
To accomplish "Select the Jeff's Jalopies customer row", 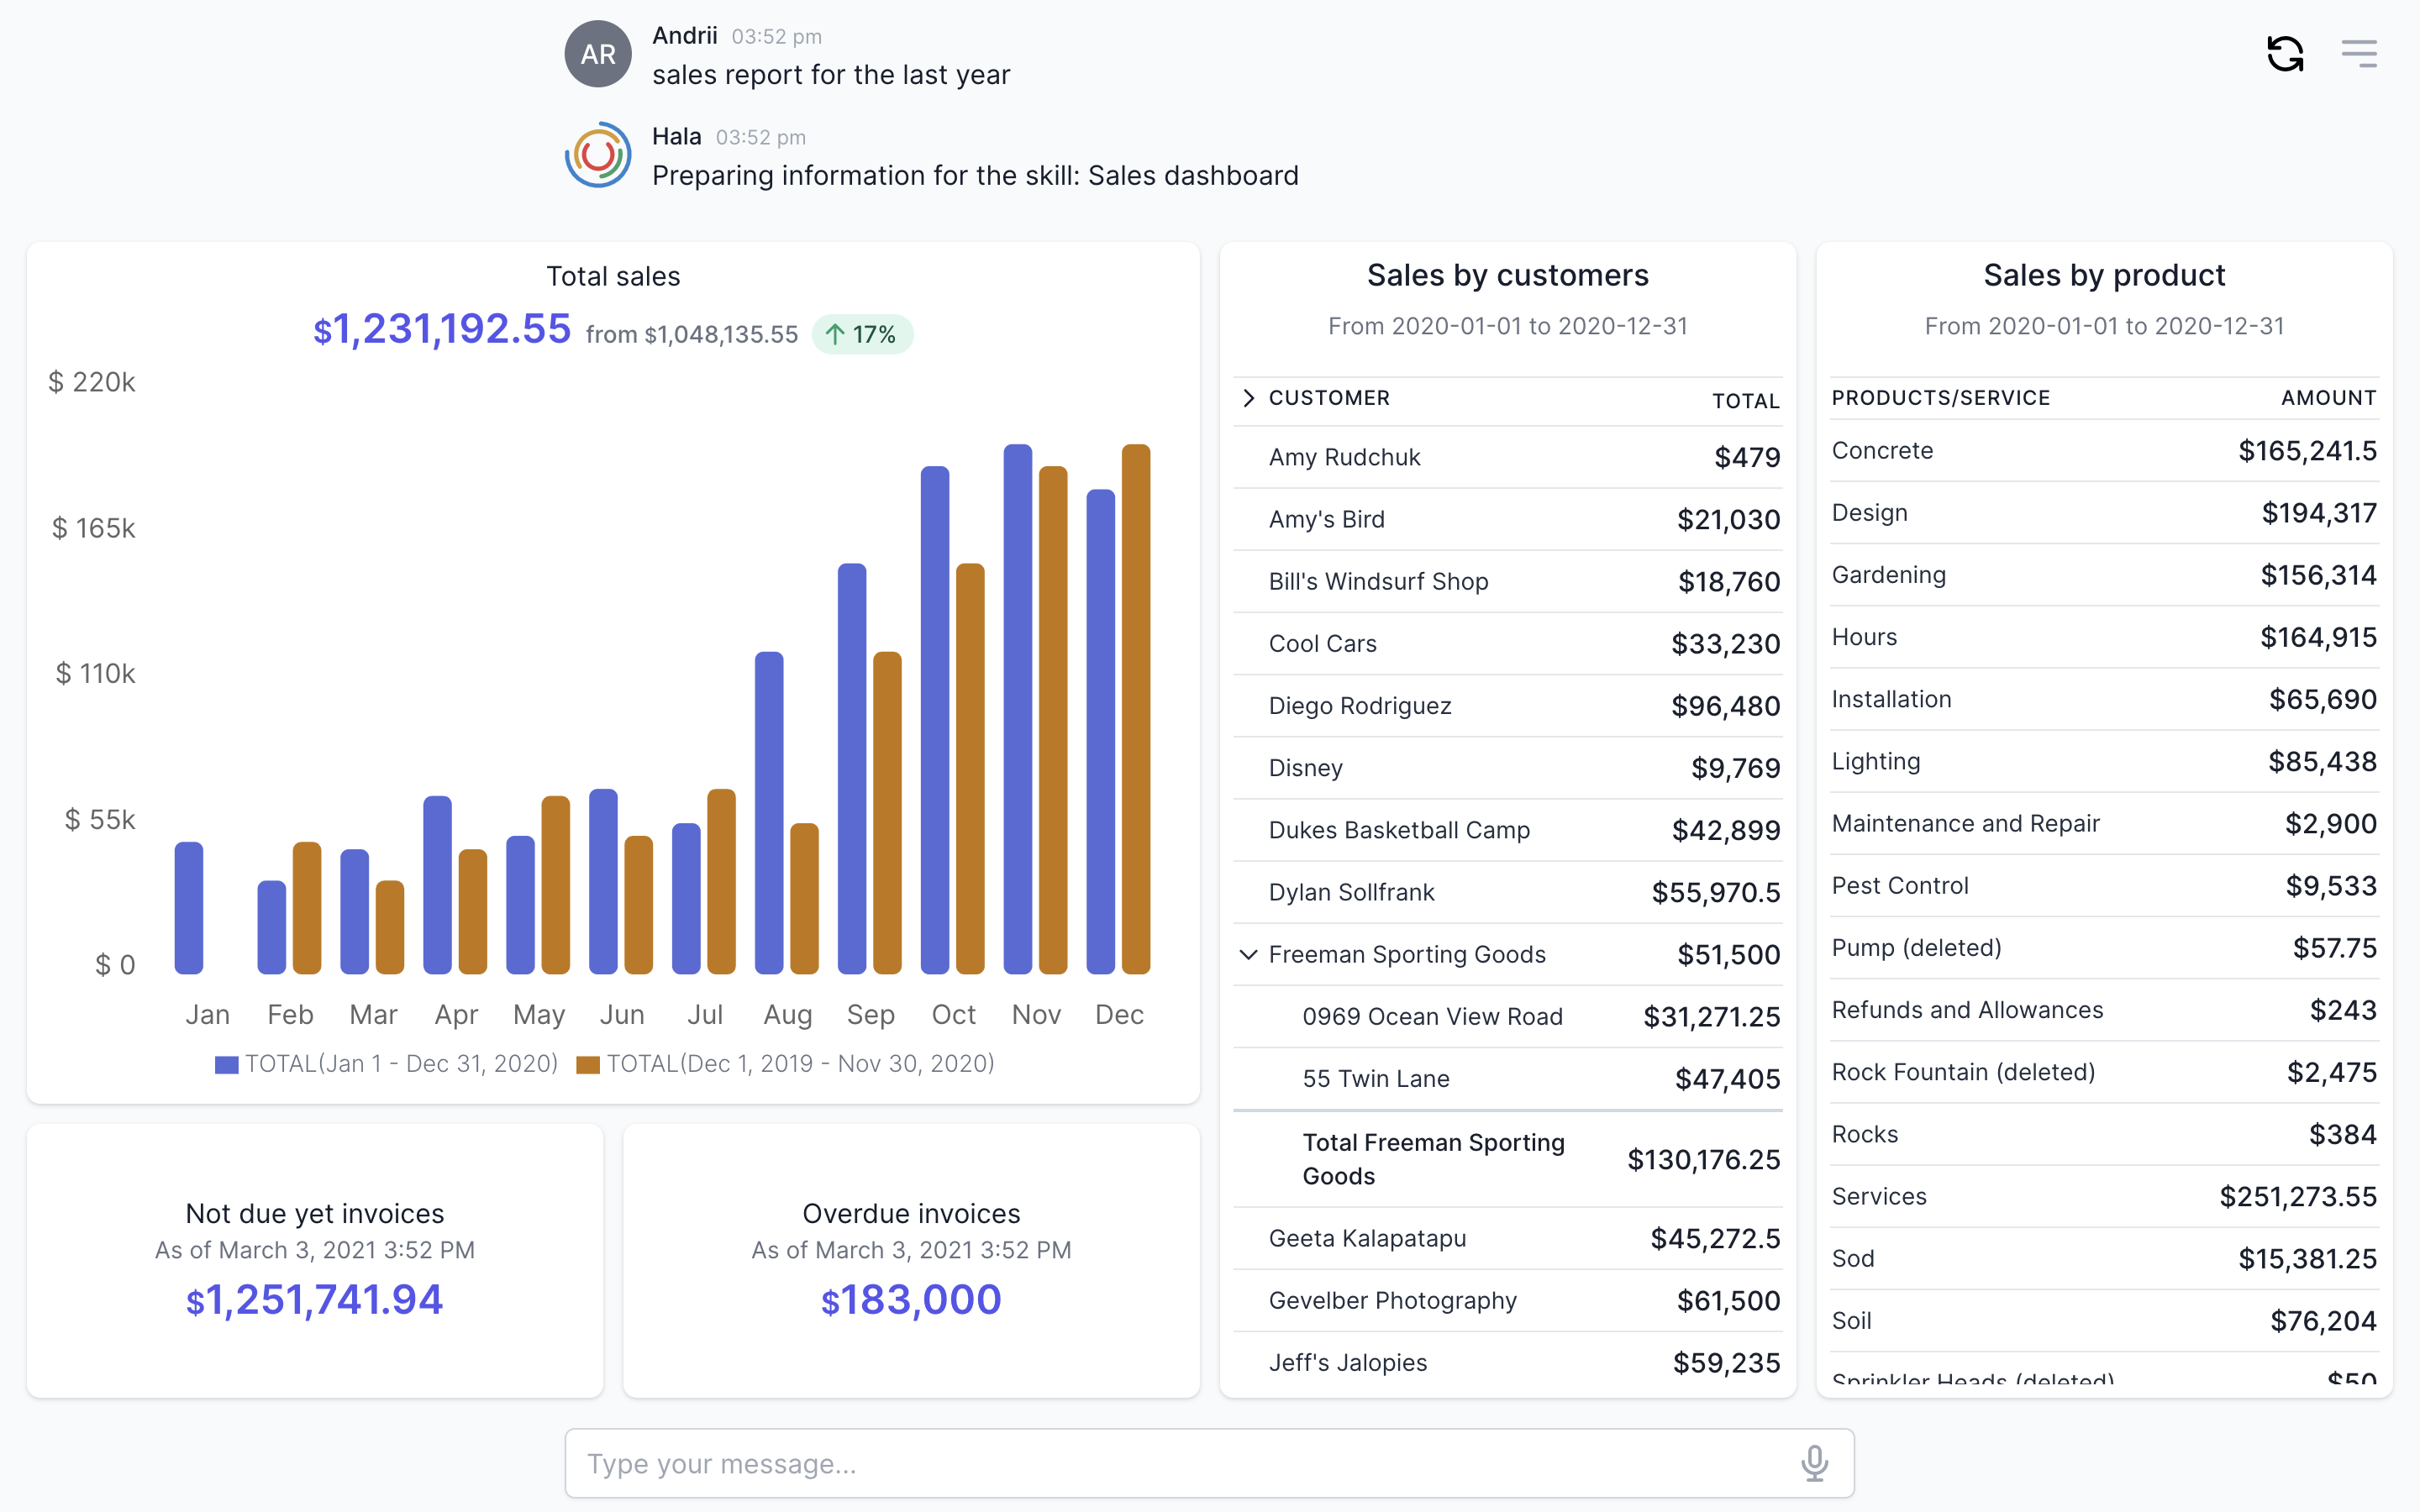I will pyautogui.click(x=1508, y=1362).
